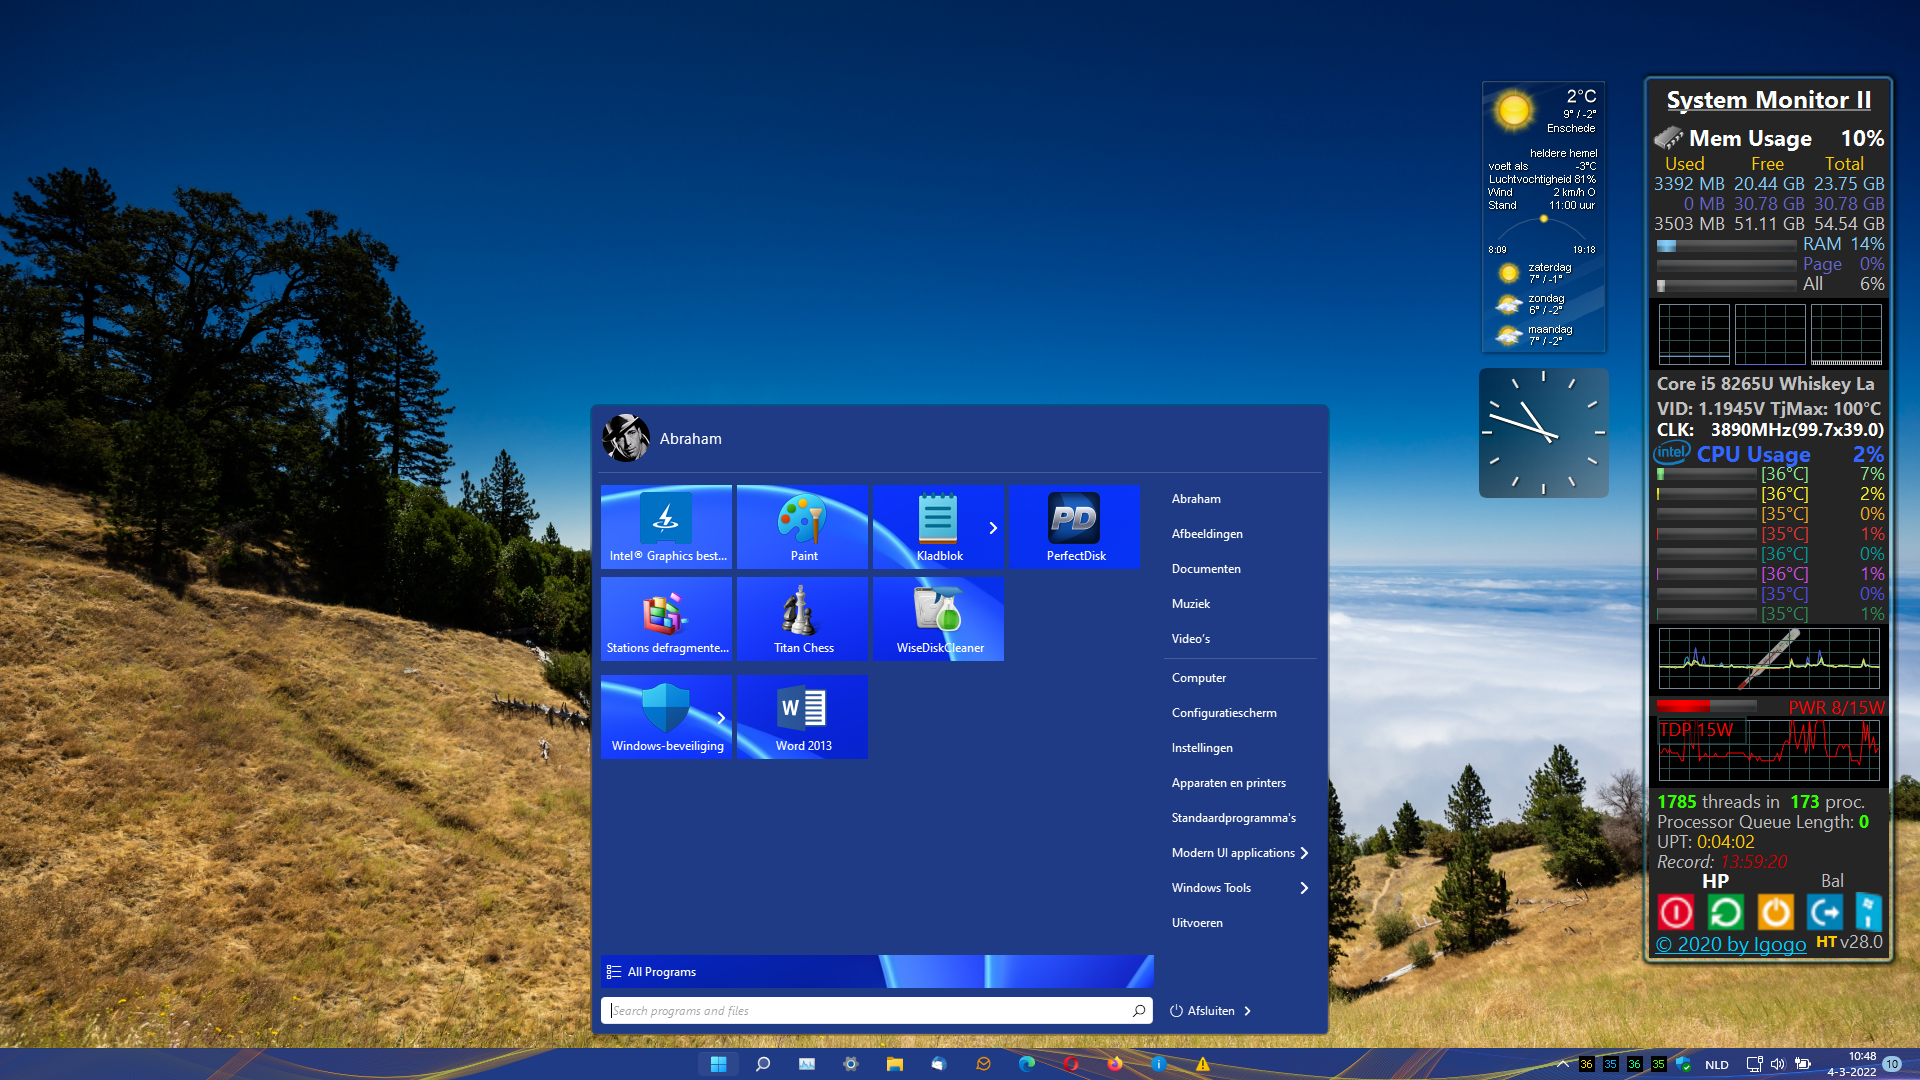Click All Programs button

[877, 971]
